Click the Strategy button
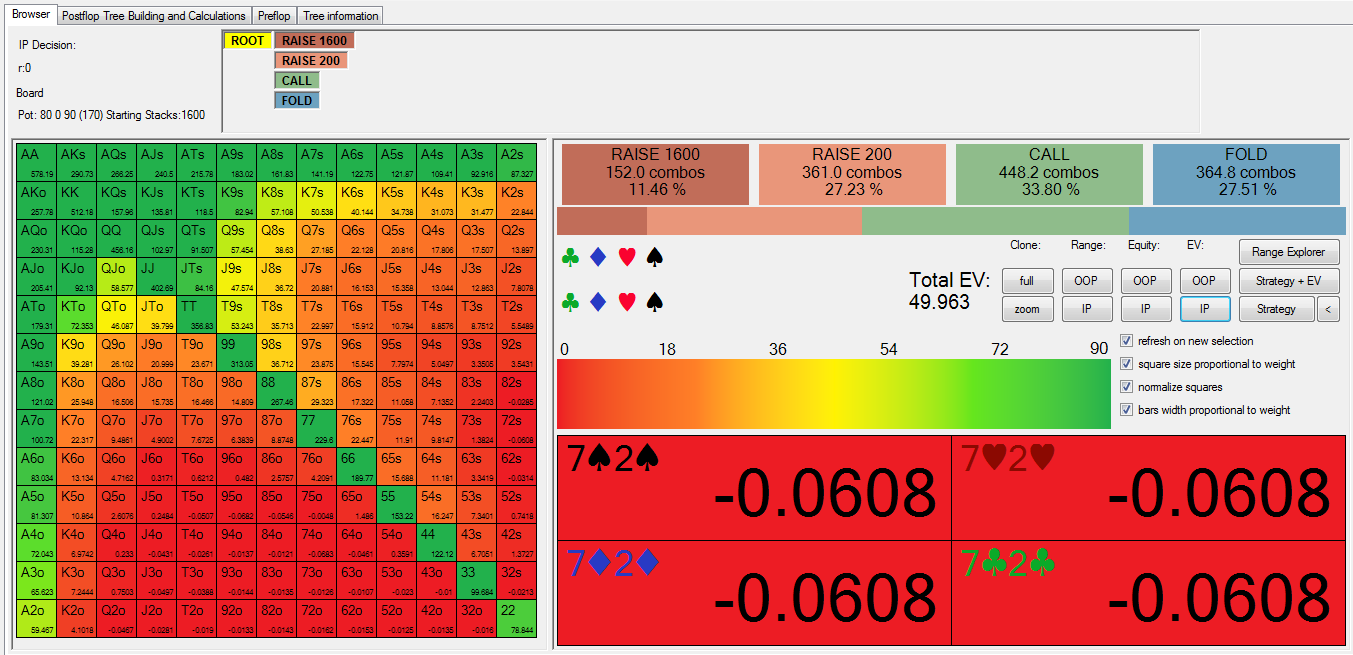Viewport: 1353px width, 655px height. click(1276, 309)
